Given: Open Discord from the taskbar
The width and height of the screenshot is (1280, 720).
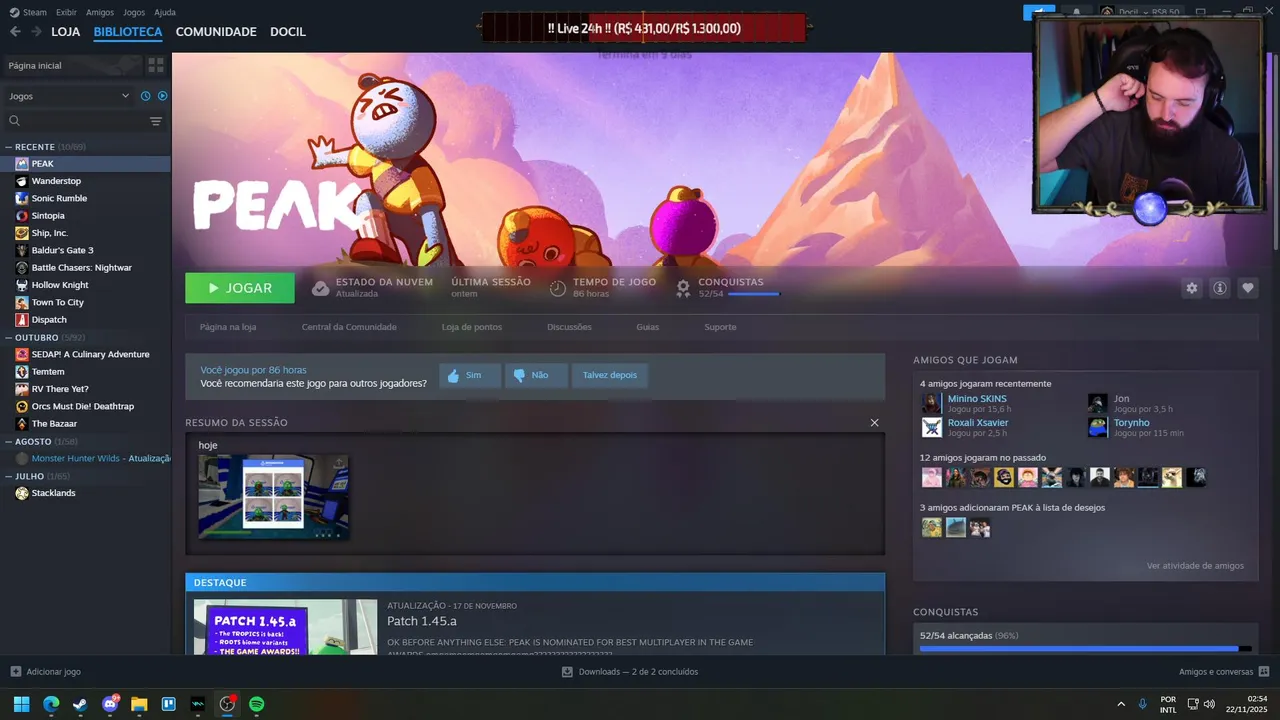Looking at the screenshot, I should coord(110,704).
